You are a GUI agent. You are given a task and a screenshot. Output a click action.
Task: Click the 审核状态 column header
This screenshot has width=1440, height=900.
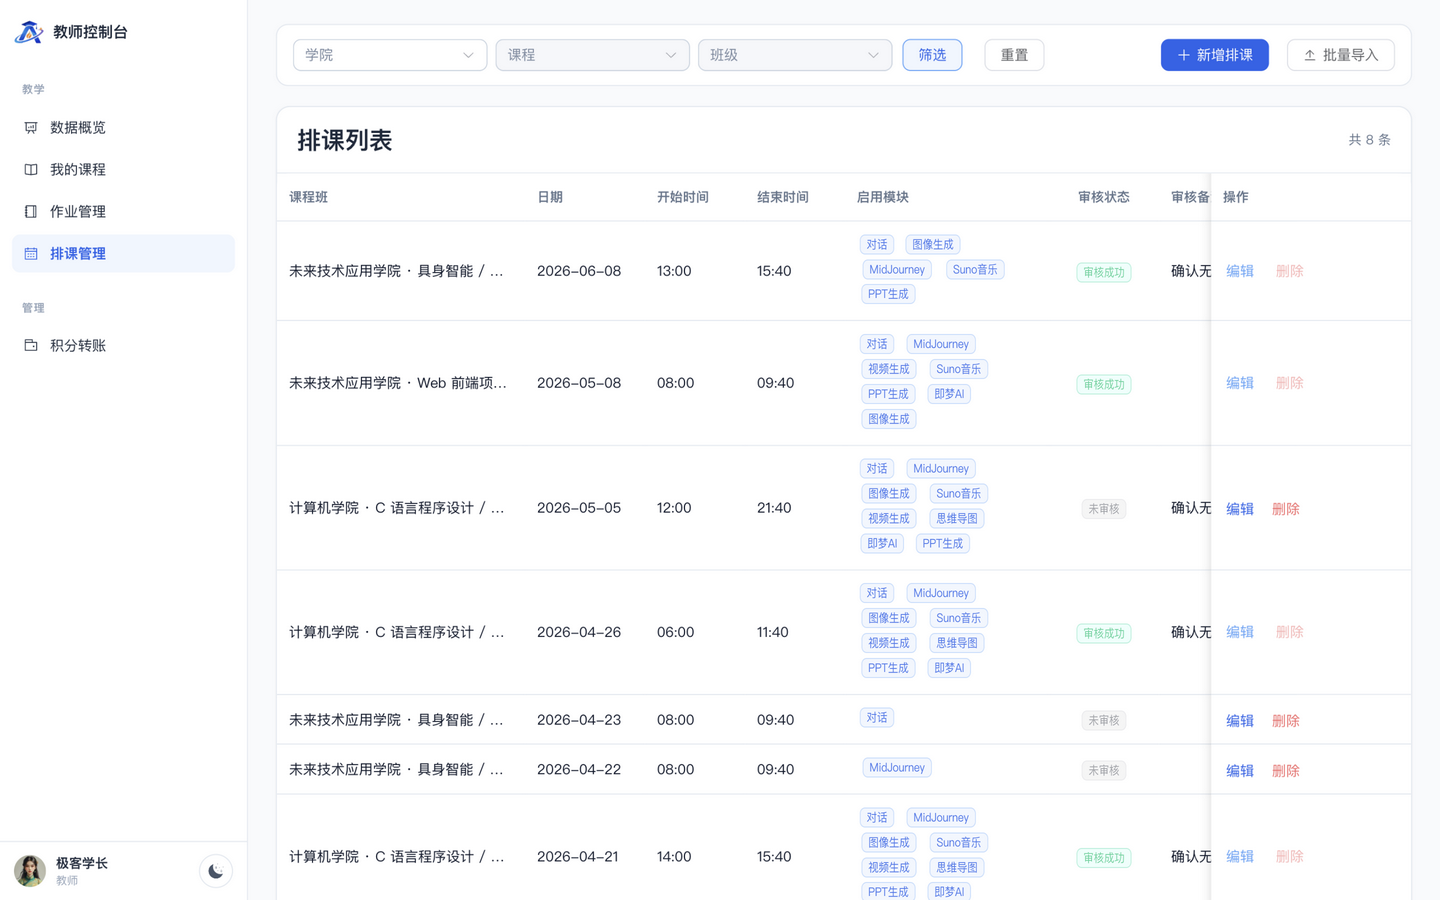coord(1104,197)
